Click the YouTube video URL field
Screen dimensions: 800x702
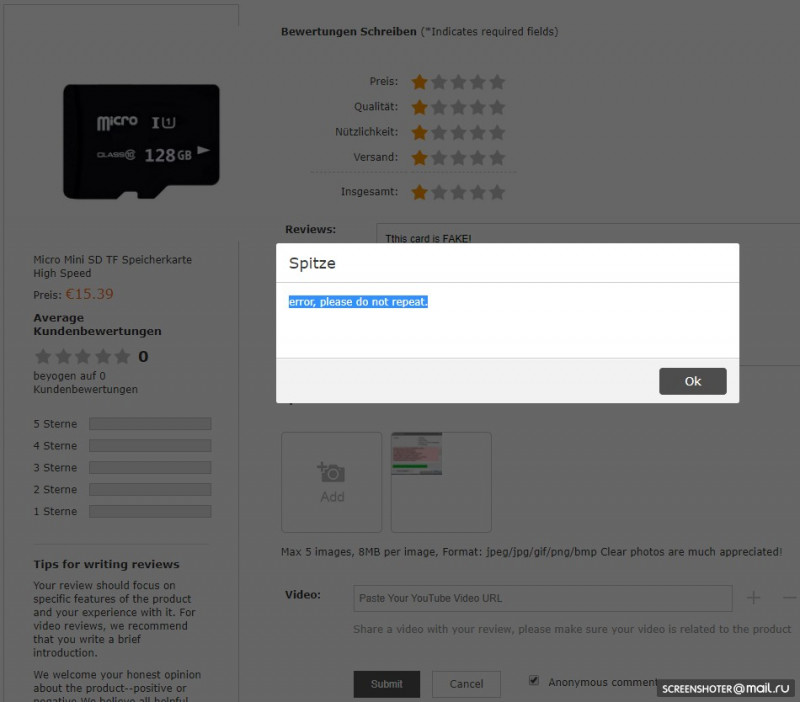[542, 598]
